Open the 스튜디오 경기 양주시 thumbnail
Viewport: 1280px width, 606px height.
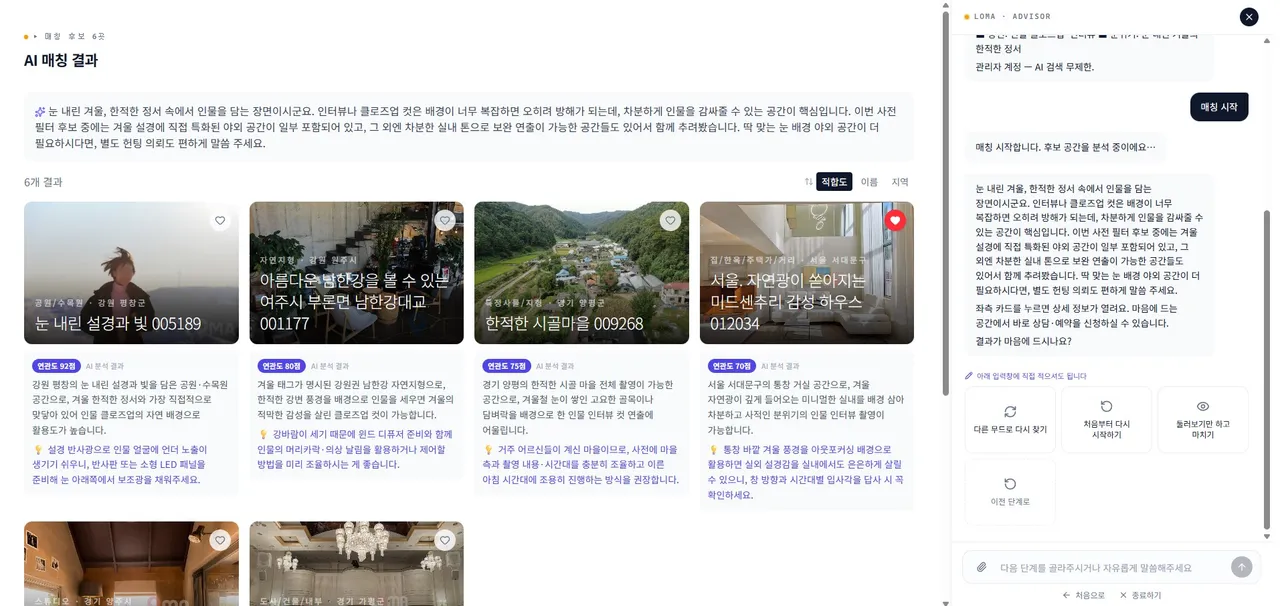tap(131, 563)
